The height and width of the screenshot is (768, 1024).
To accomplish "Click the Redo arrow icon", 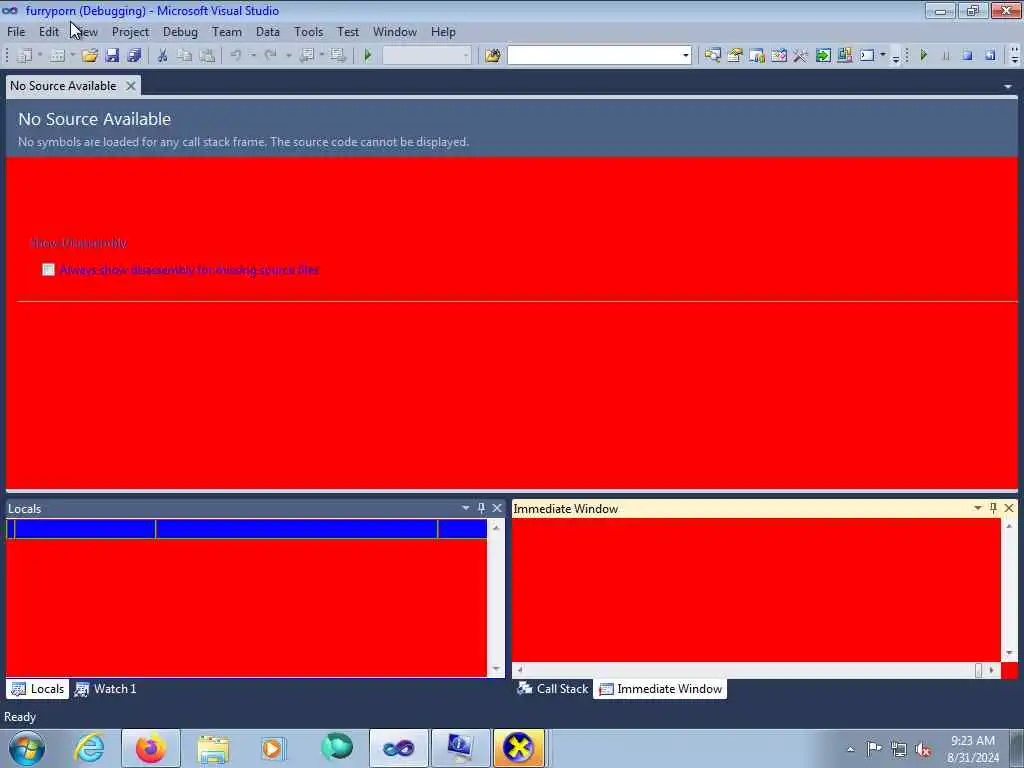I will point(270,56).
